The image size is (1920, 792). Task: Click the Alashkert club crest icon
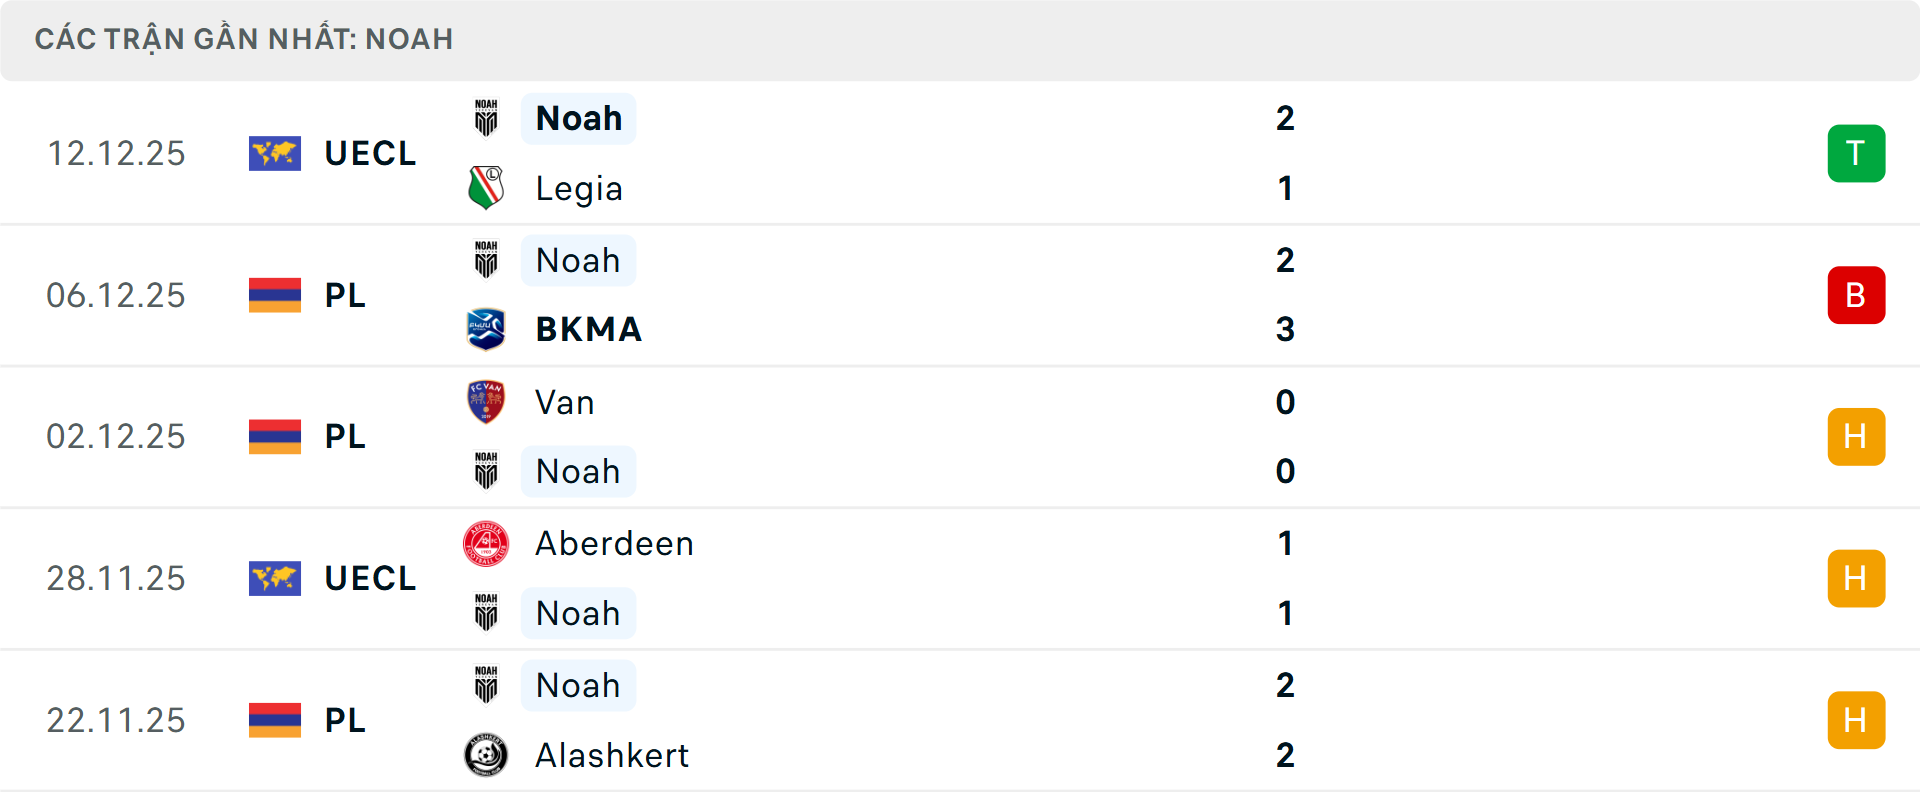[x=486, y=755]
